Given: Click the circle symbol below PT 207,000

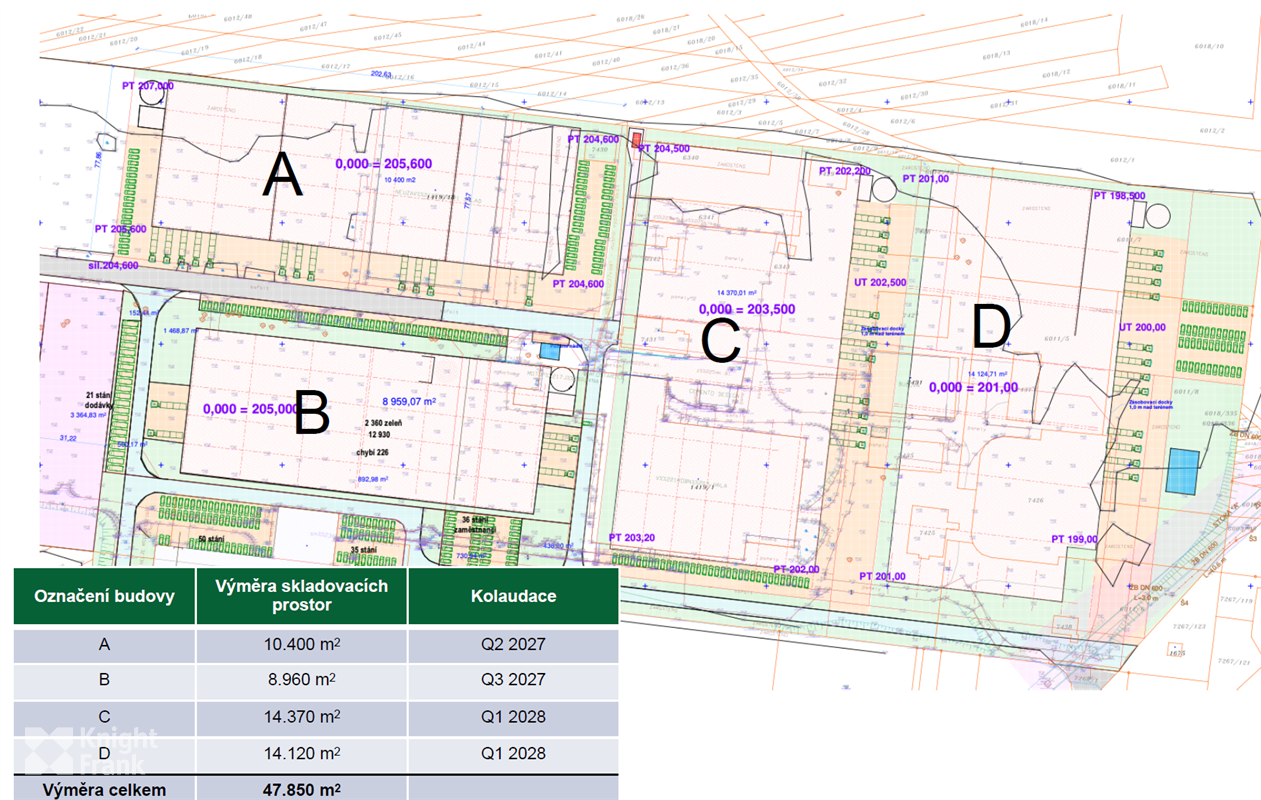Looking at the screenshot, I should (x=150, y=115).
